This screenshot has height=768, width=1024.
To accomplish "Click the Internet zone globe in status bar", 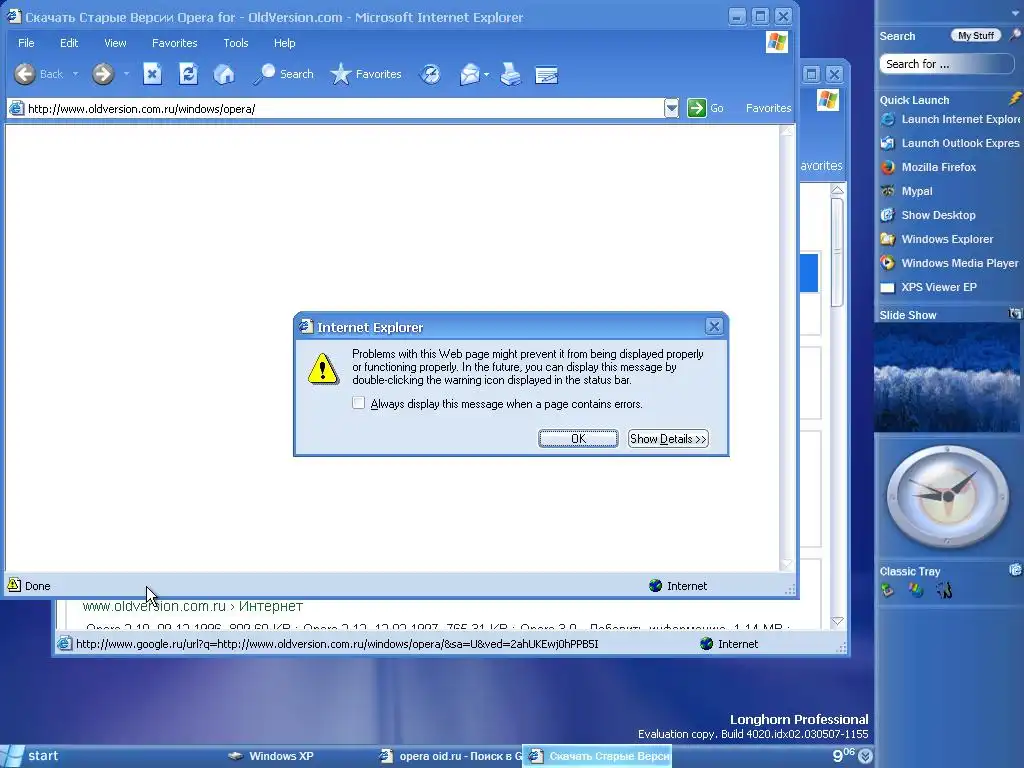I will (656, 586).
